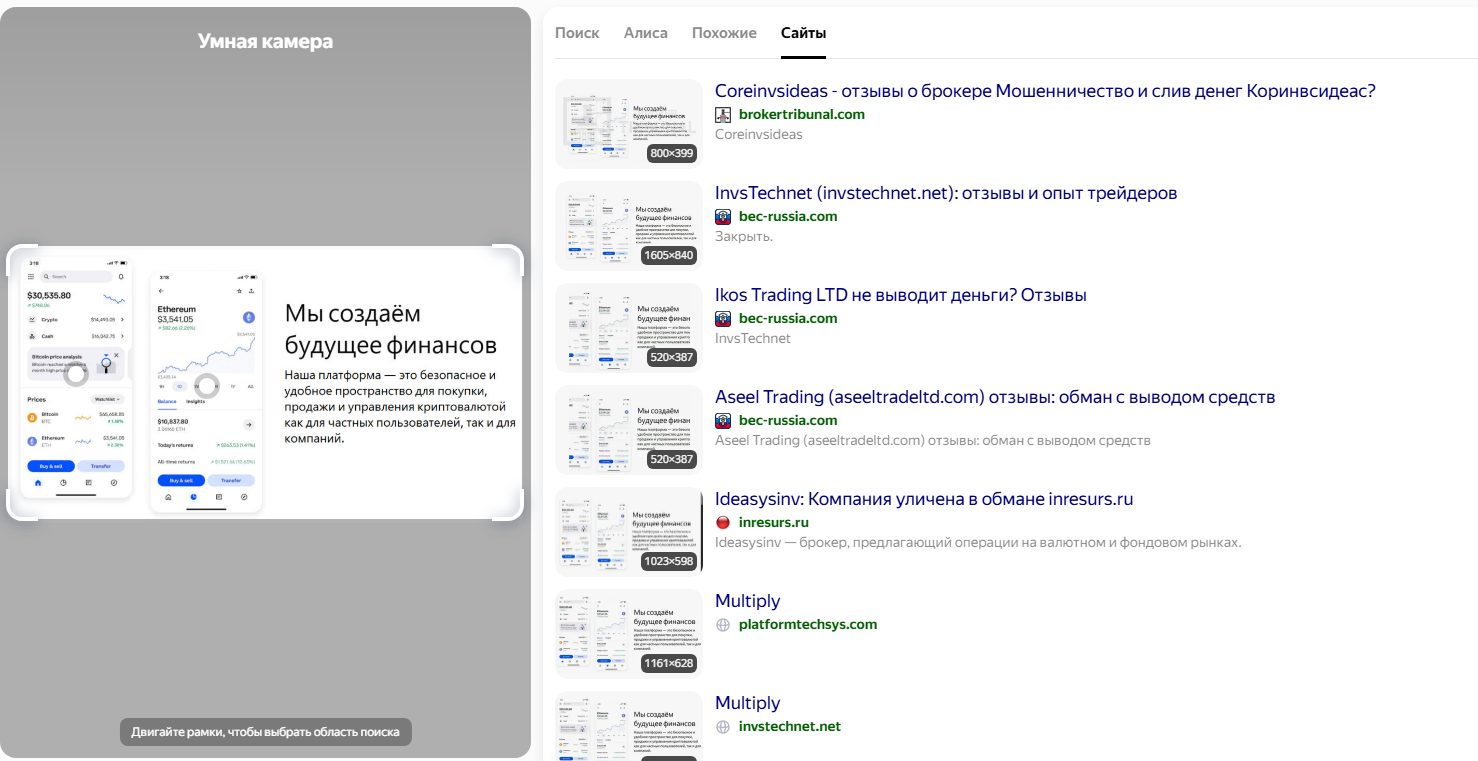The image size is (1478, 761).
Task: Click favicon next to InvsTechnet result domain
Action: [724, 217]
